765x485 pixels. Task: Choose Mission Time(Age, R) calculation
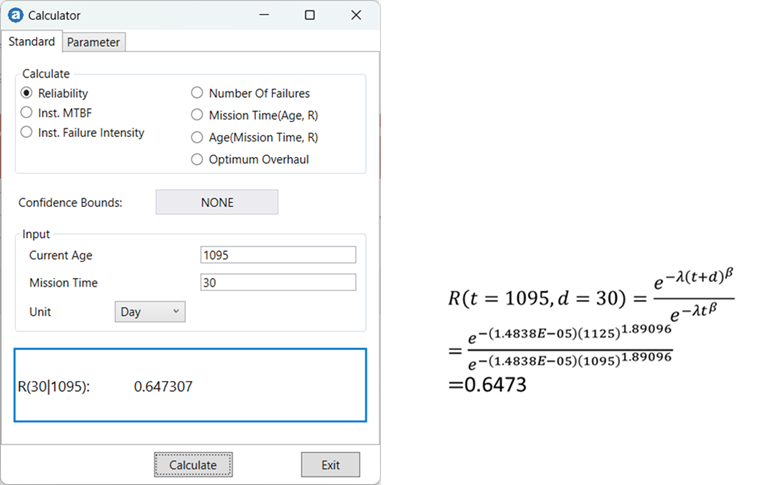coord(197,115)
